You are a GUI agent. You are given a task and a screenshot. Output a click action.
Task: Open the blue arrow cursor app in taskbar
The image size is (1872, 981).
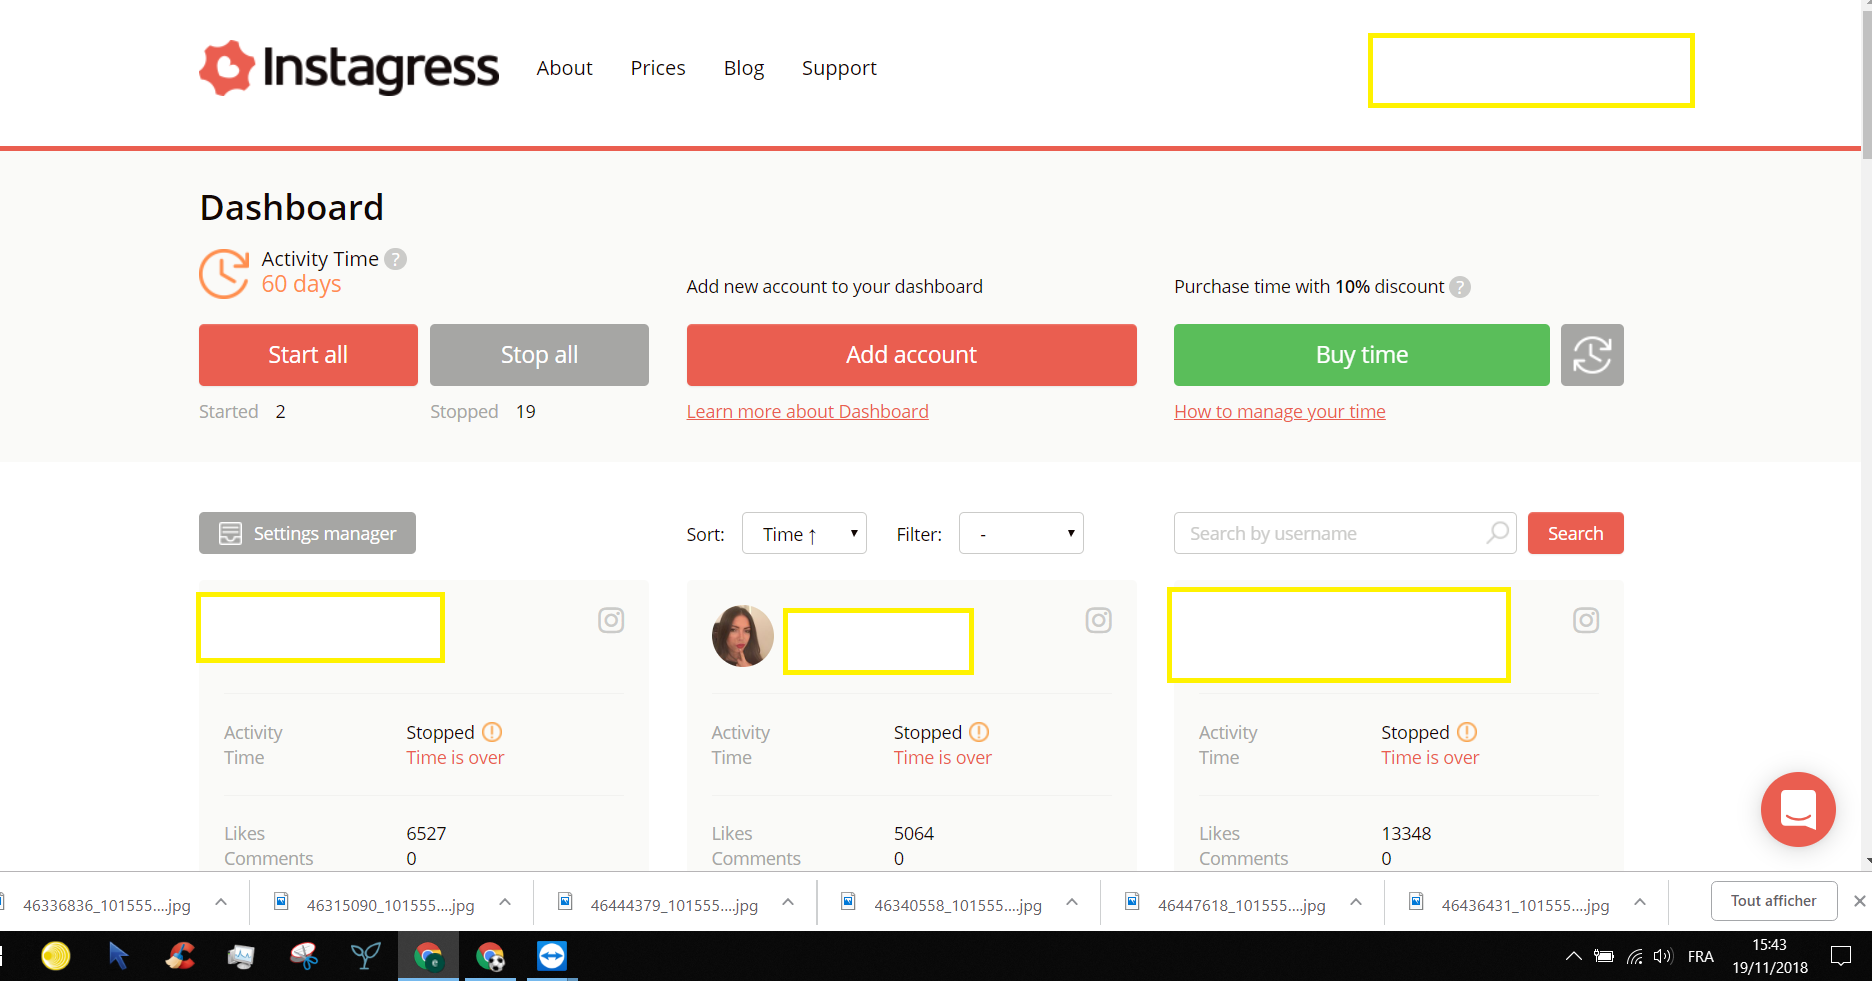[118, 957]
